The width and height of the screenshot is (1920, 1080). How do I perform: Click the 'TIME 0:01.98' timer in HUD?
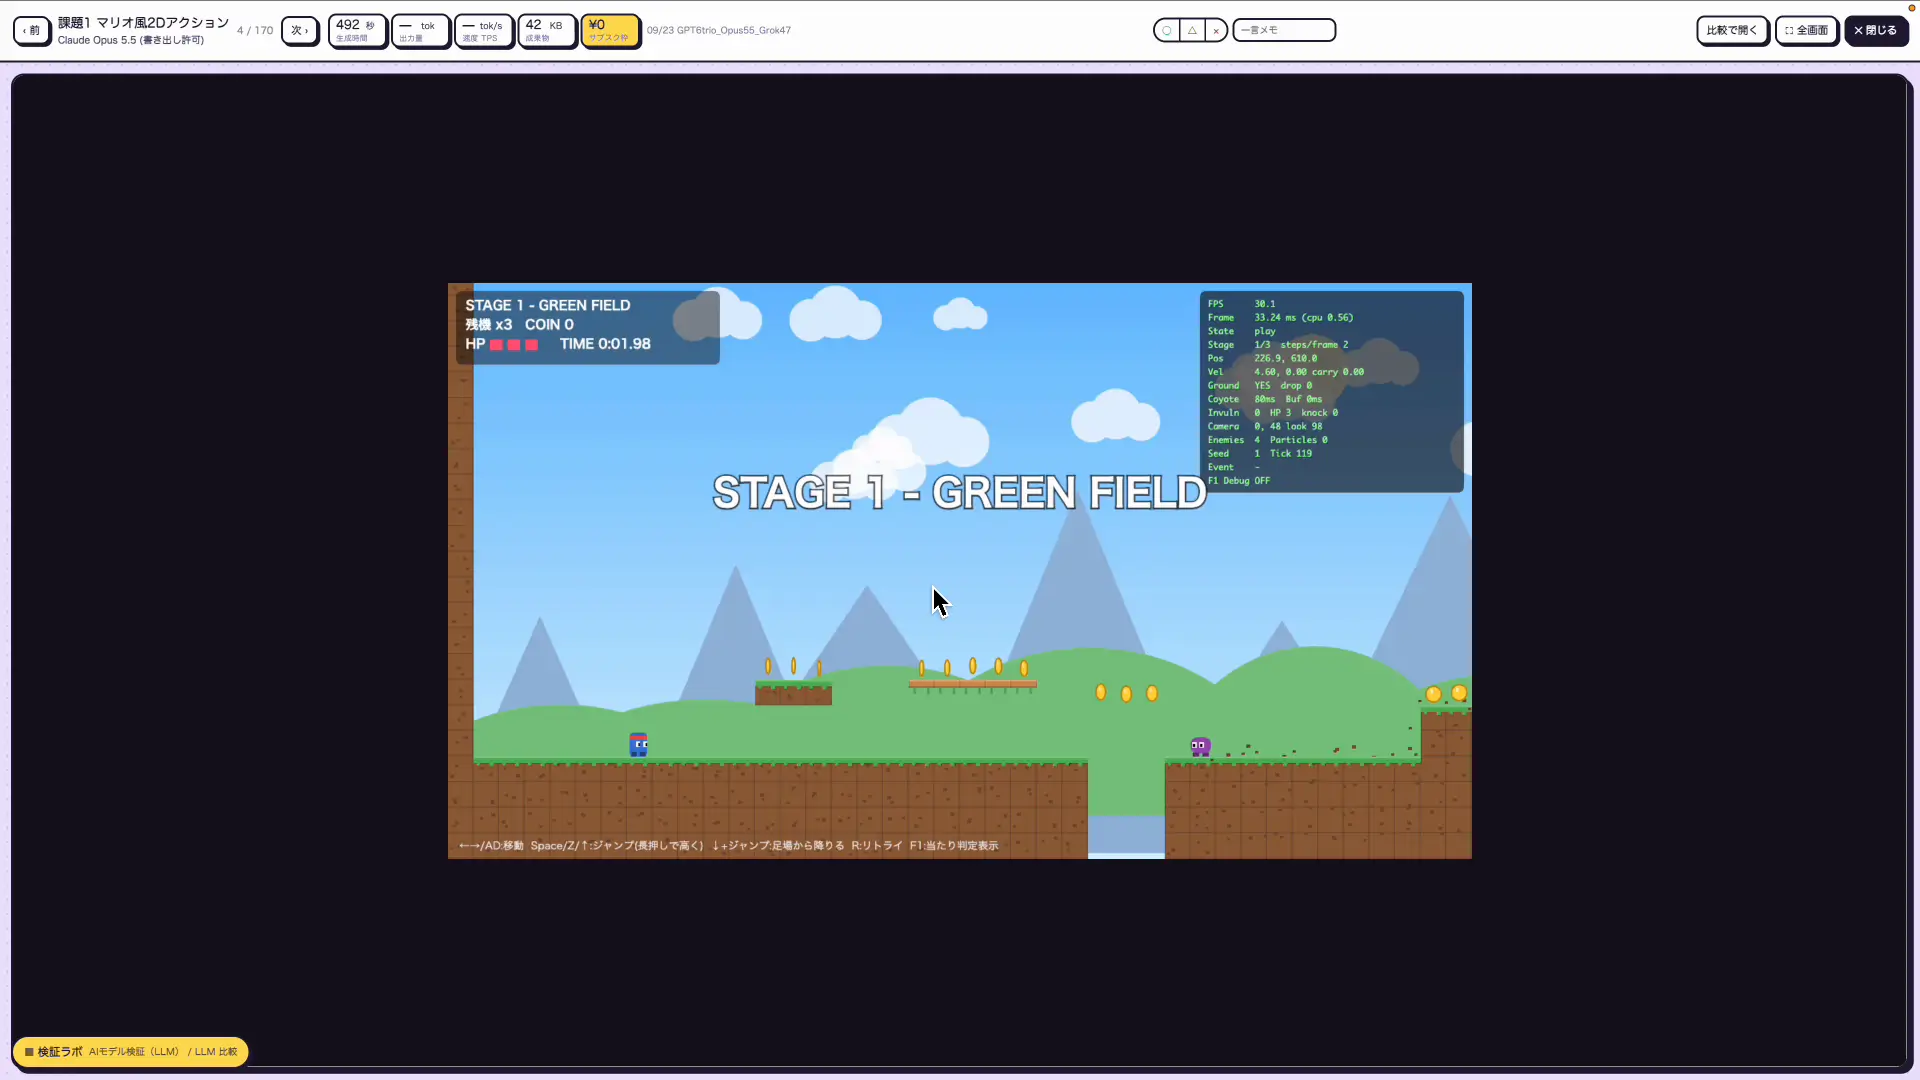pos(605,344)
